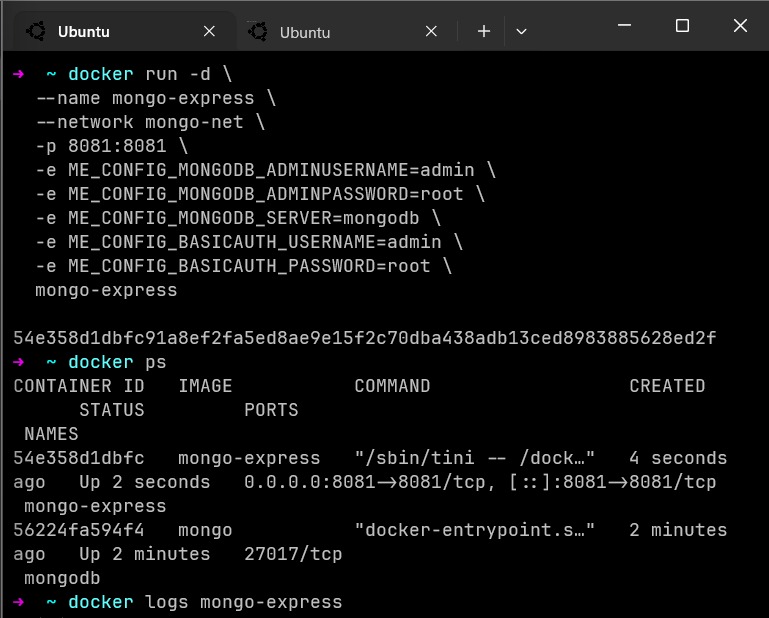
Task: Click the Ubuntu logo on second tab
Action: [258, 32]
